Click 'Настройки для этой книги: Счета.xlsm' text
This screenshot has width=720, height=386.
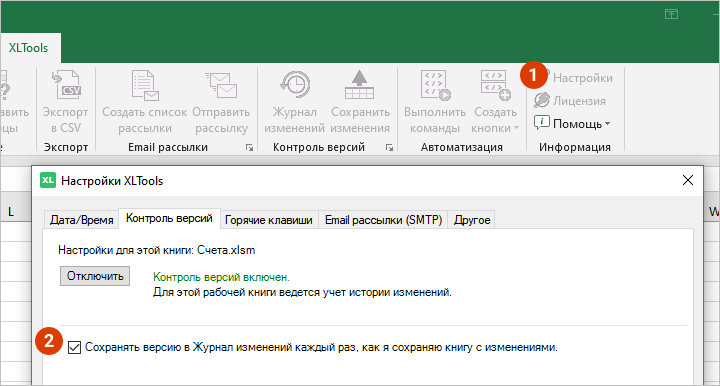[x=157, y=250]
